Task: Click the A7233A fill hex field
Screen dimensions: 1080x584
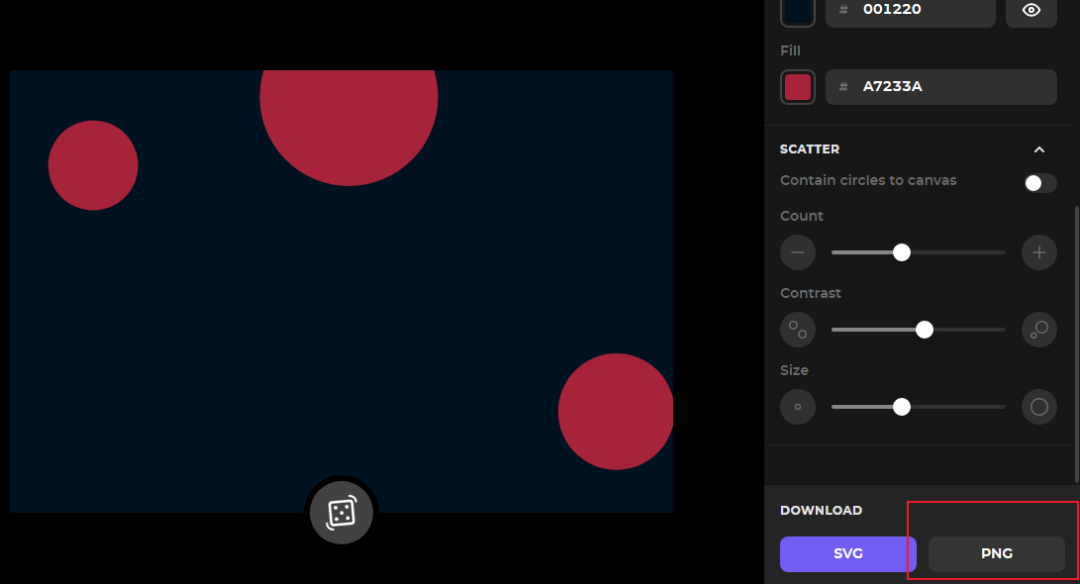Action: [x=940, y=87]
